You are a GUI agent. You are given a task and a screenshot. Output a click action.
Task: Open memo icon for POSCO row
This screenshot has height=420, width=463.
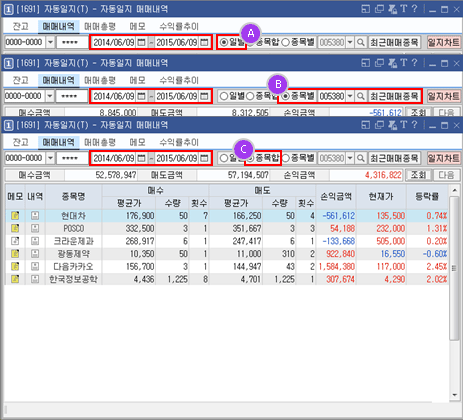pos(15,229)
